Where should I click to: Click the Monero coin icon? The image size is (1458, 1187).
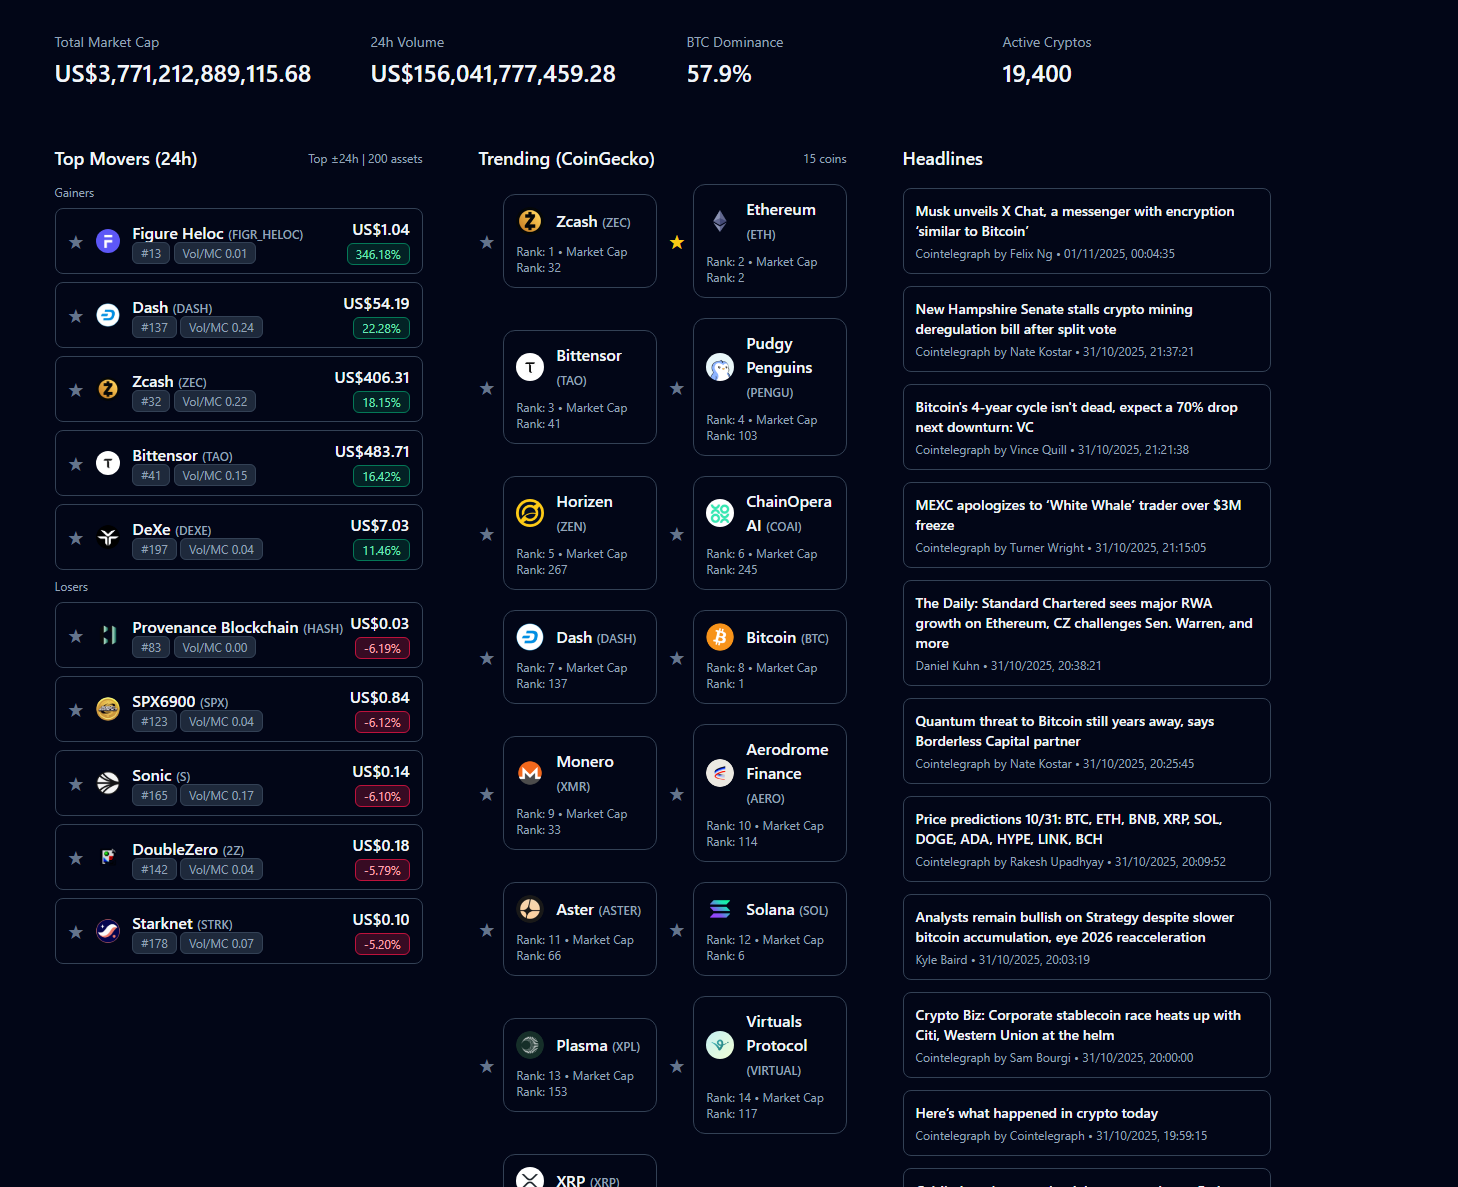point(530,772)
